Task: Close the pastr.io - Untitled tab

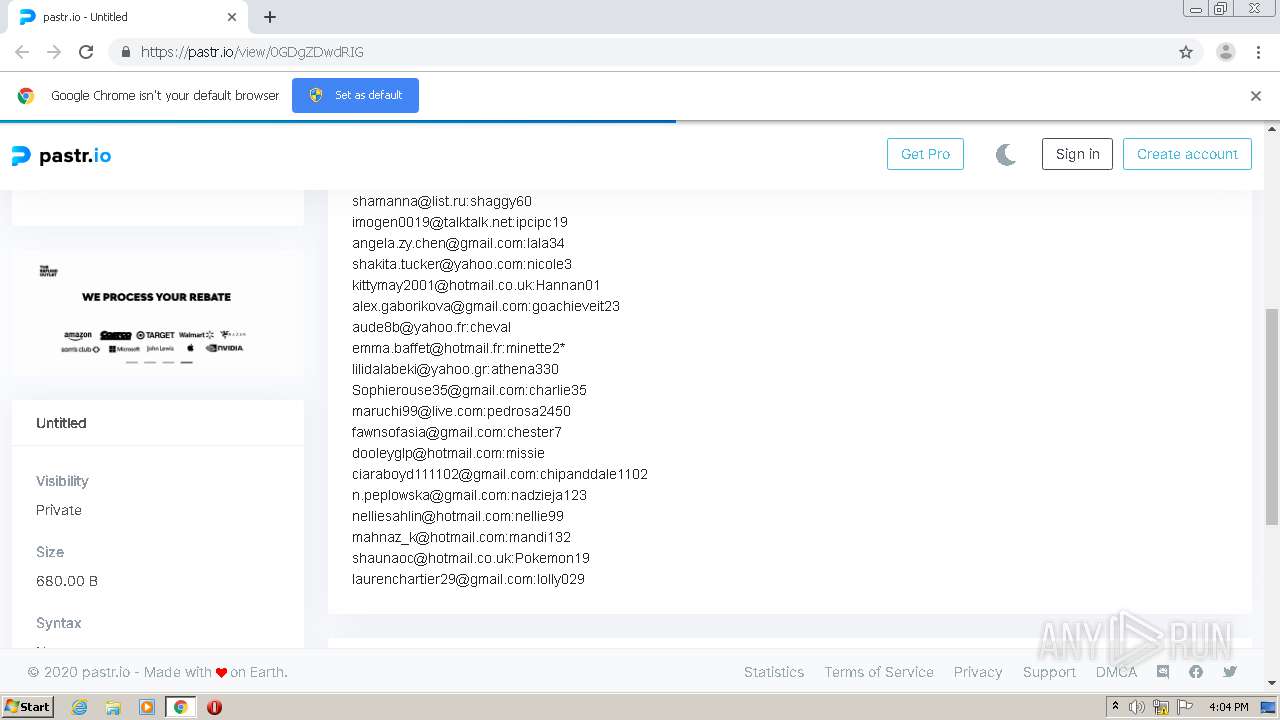Action: [x=232, y=17]
